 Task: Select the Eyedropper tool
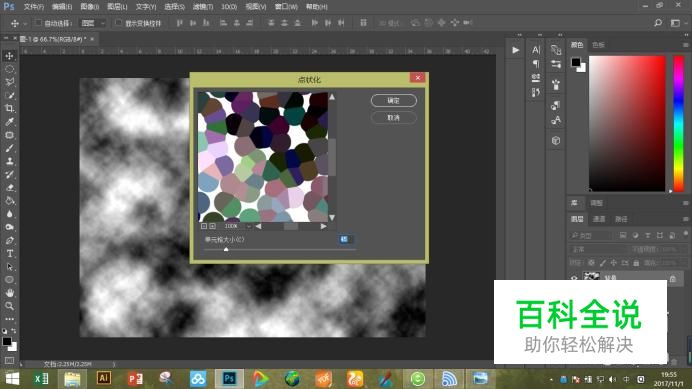coord(9,121)
